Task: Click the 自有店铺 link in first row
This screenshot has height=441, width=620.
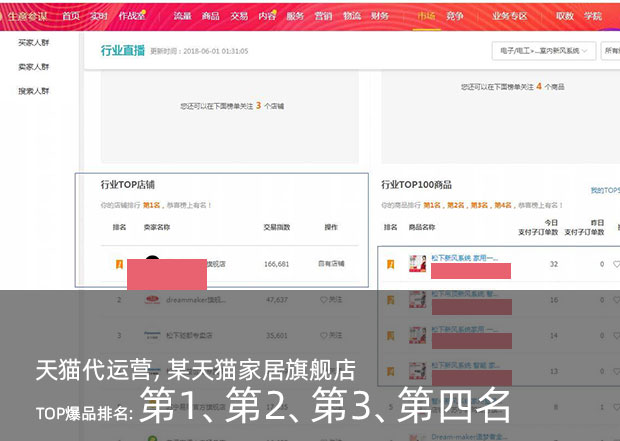Action: [x=330, y=264]
